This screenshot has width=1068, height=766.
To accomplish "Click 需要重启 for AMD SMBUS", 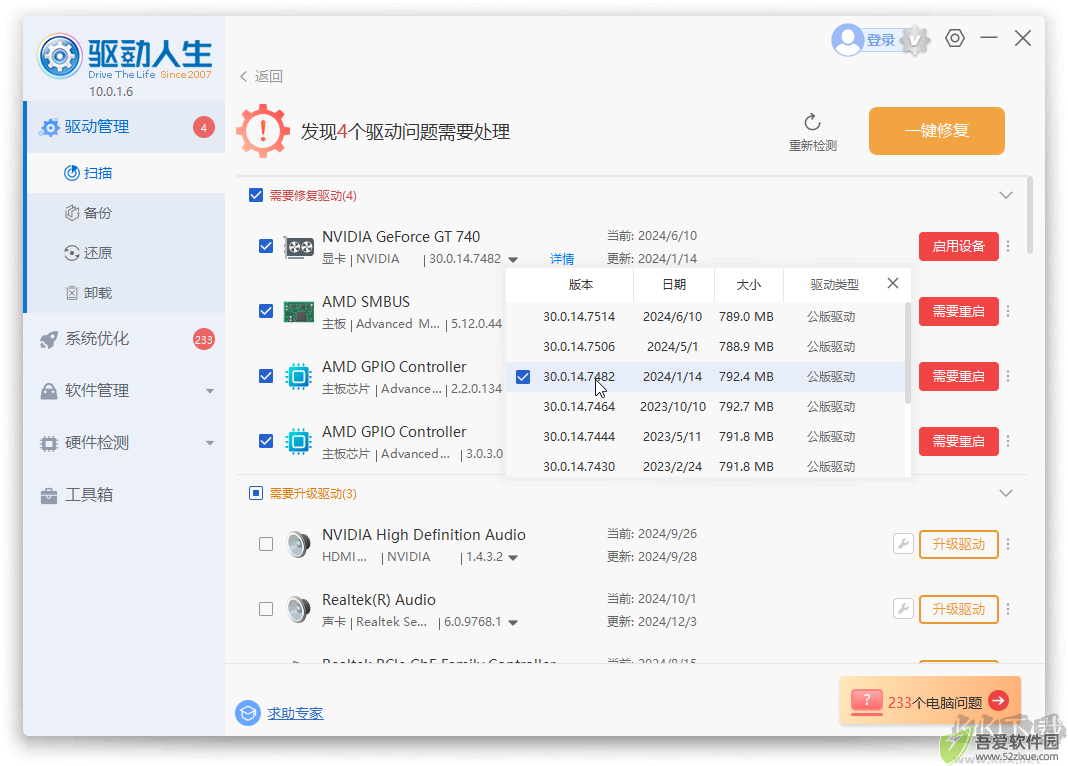I will 958,311.
